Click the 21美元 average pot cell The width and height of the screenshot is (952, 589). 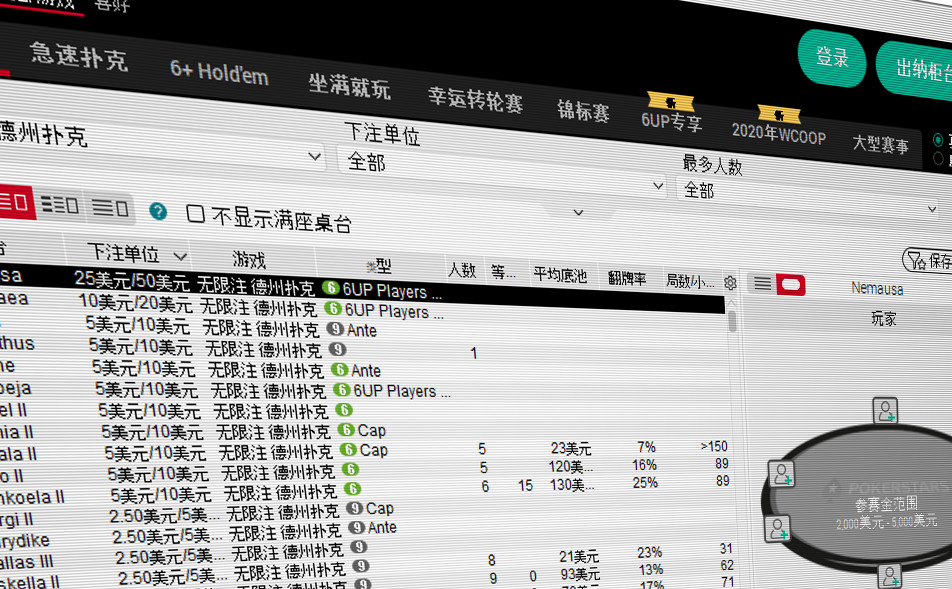tap(579, 556)
